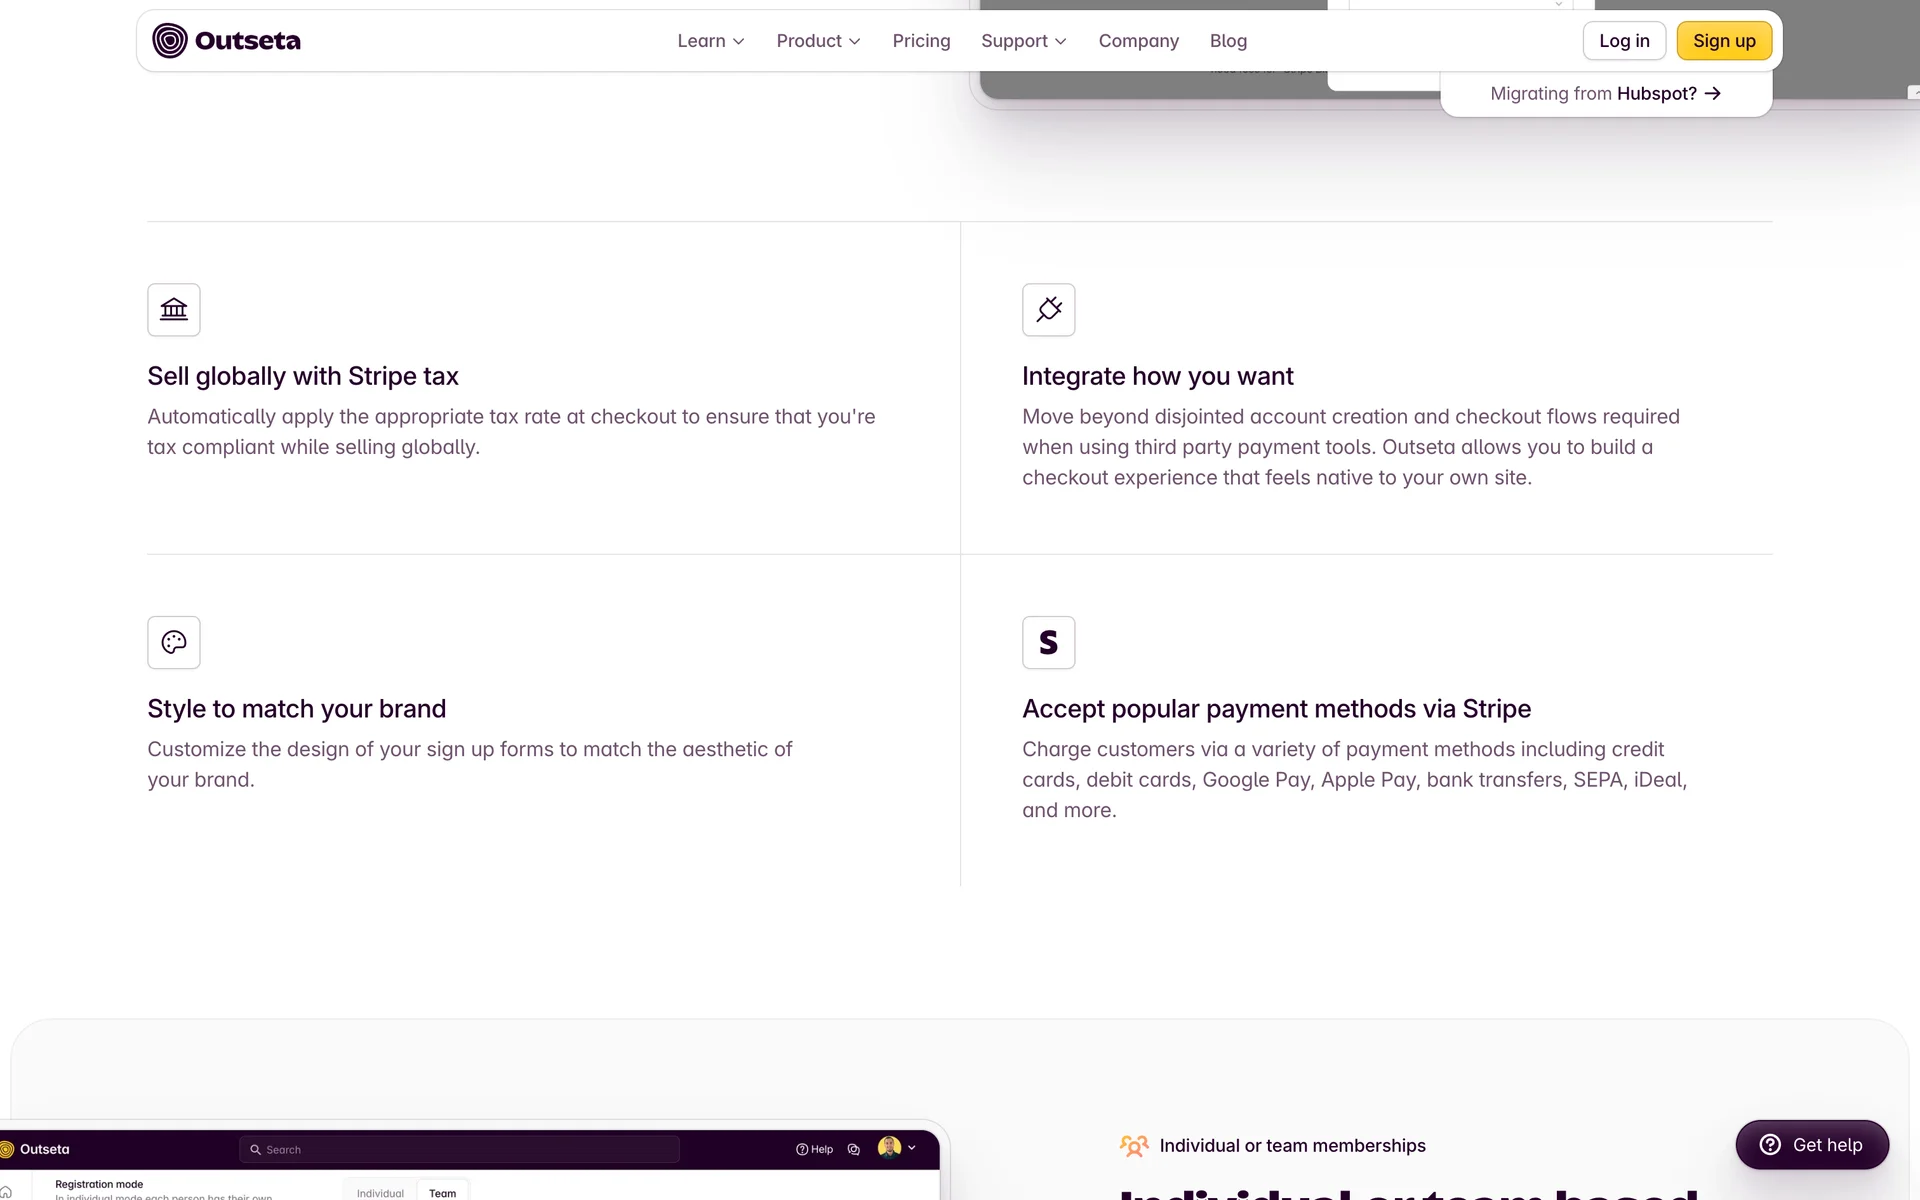Click the Stripe S icon

coord(1048,642)
